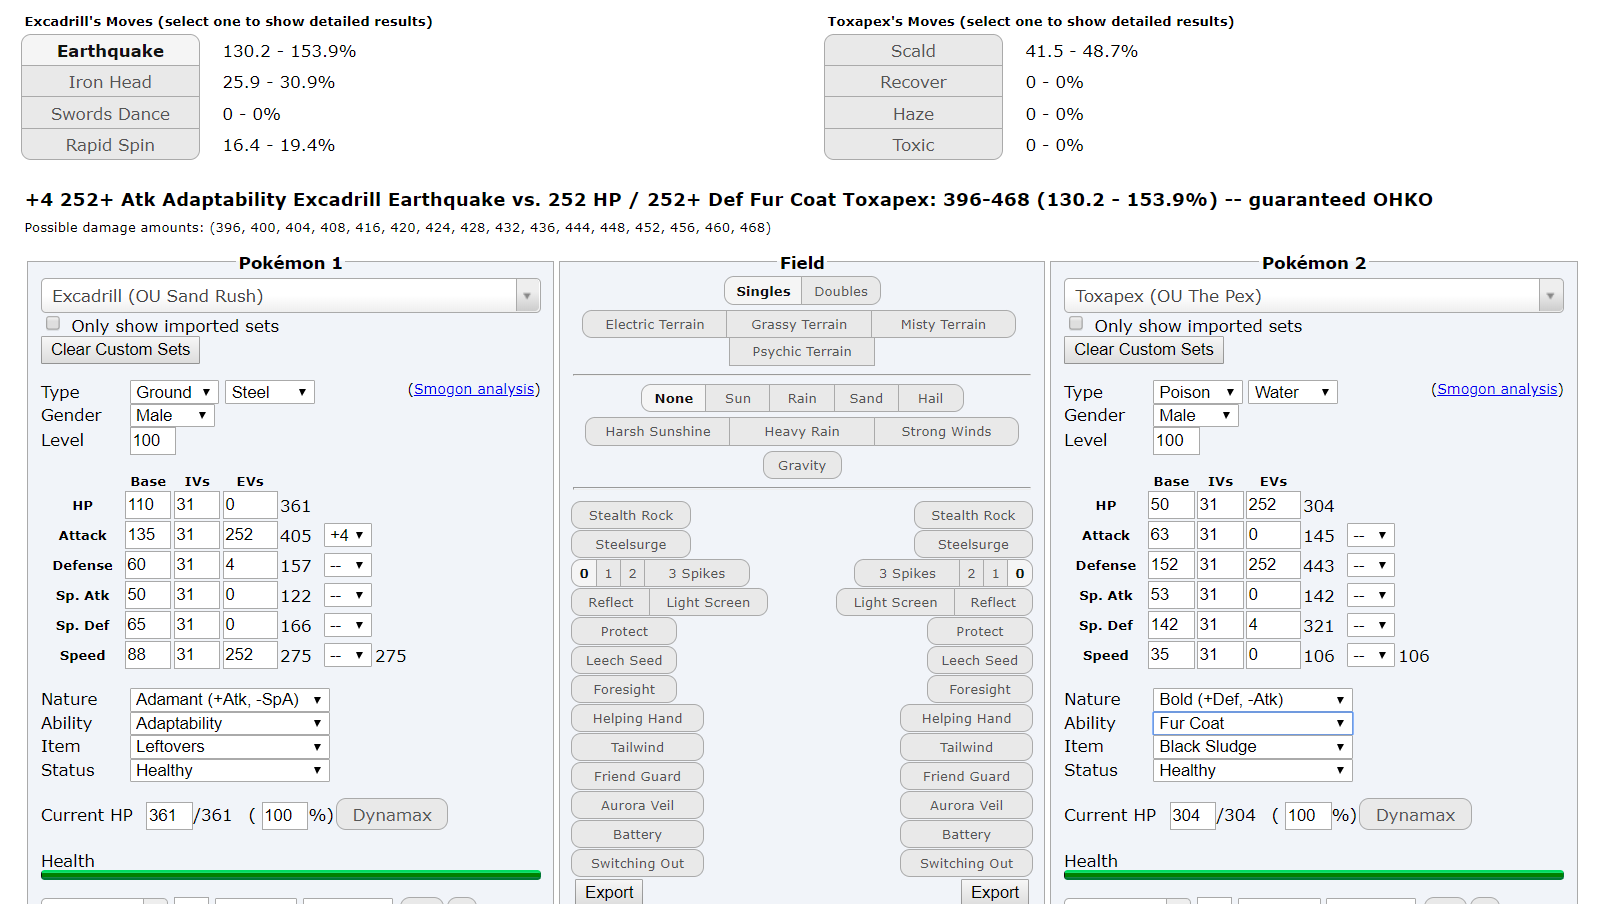
Task: Select Excadrill's Rapid Spin move
Action: (x=110, y=145)
